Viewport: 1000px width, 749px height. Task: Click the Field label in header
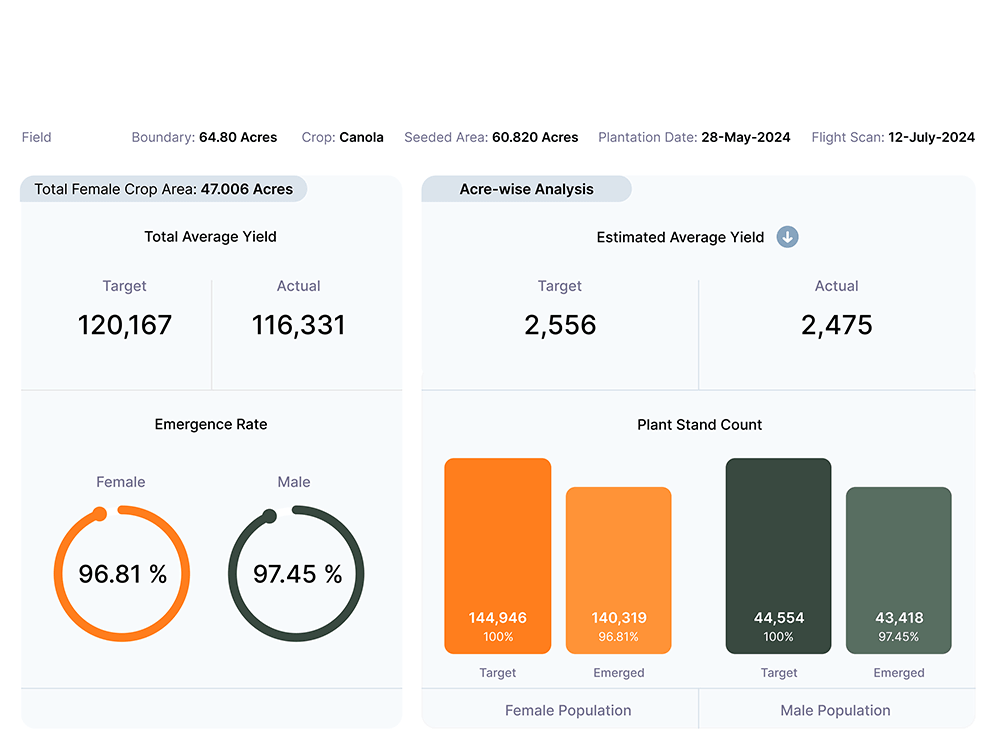click(37, 137)
